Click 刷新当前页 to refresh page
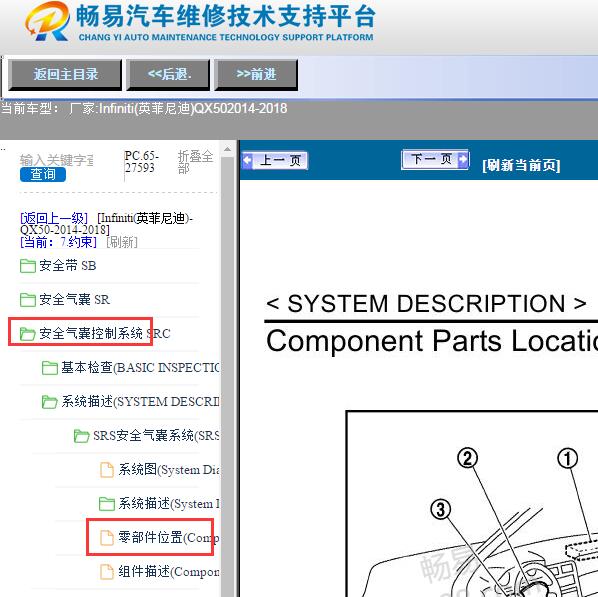598x597 pixels. pos(521,166)
